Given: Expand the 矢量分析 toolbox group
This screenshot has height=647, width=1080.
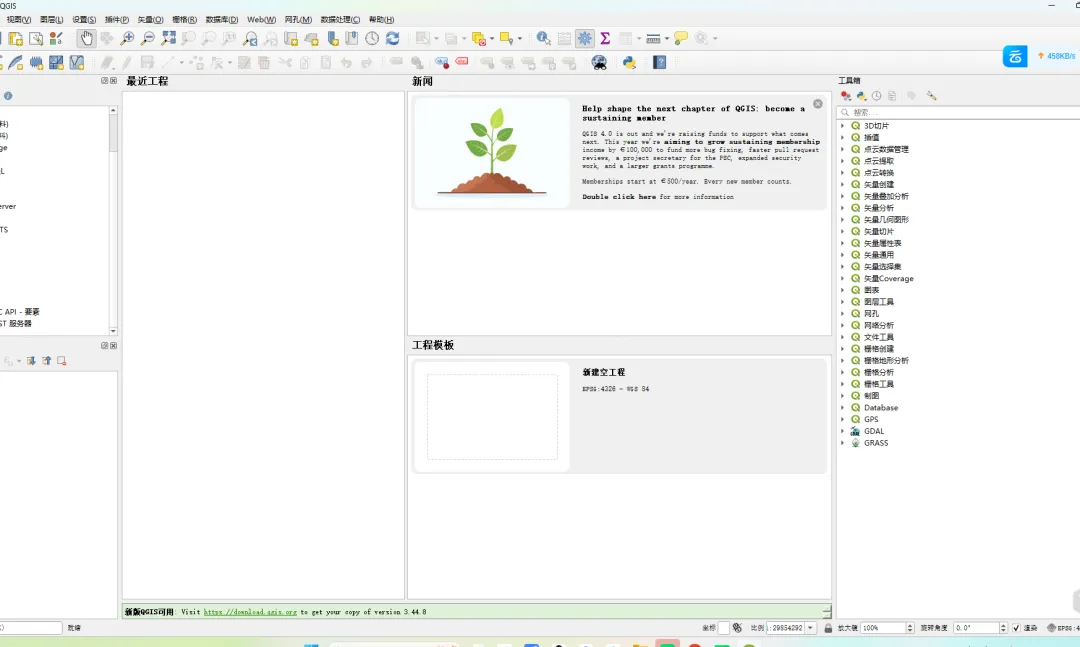Looking at the screenshot, I should coord(842,208).
